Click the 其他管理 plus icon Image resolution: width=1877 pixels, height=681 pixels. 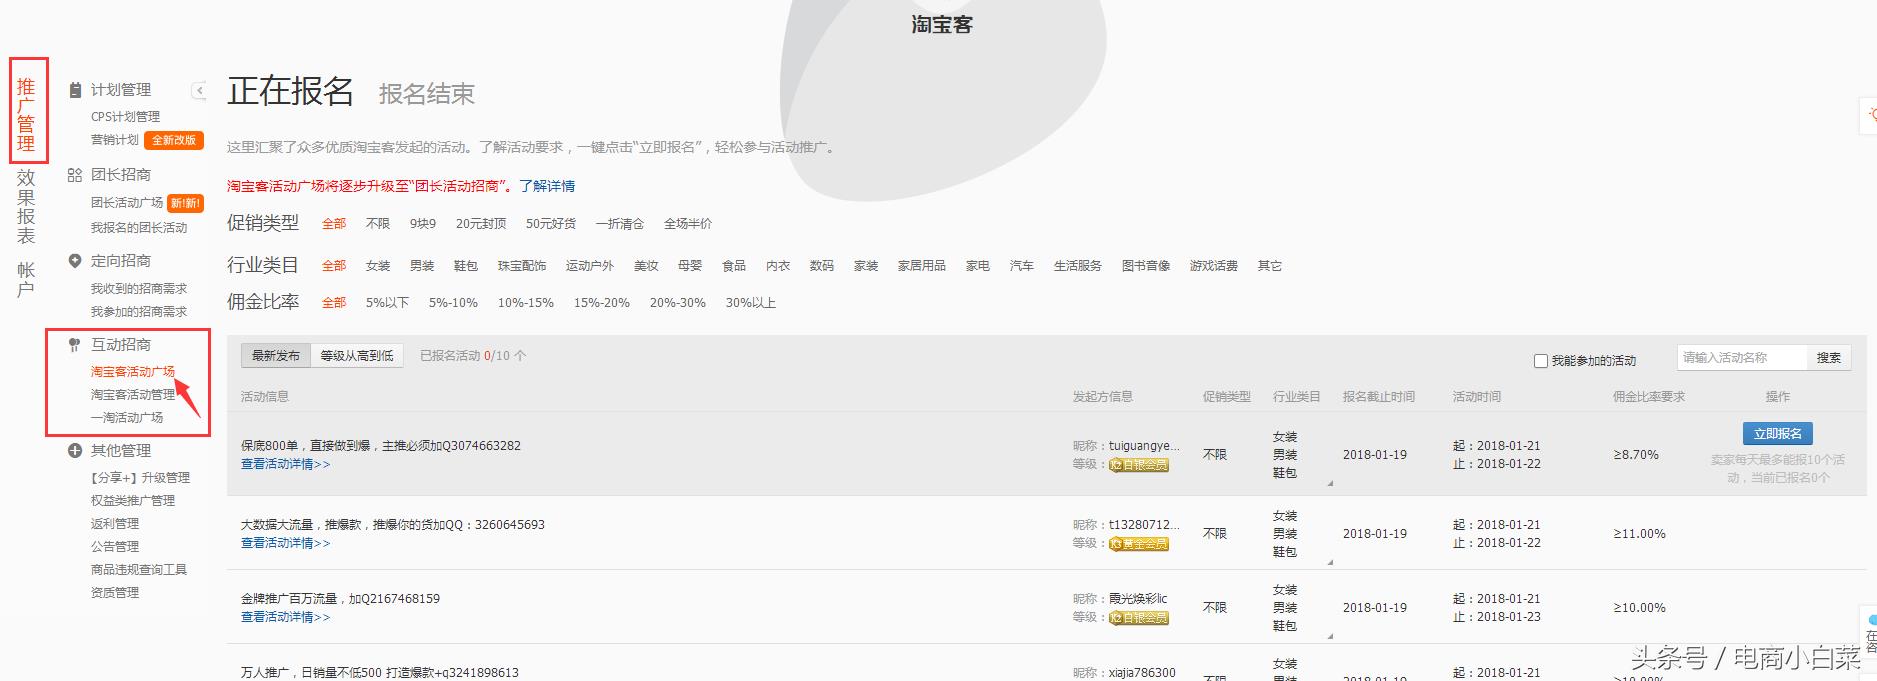point(75,450)
